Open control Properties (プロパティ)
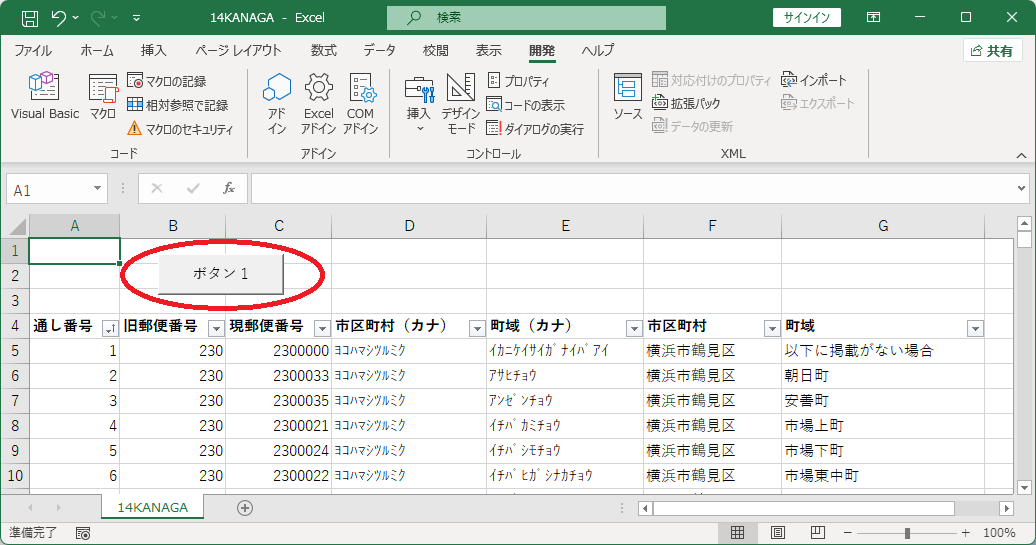Image resolution: width=1036 pixels, height=545 pixels. tap(518, 81)
